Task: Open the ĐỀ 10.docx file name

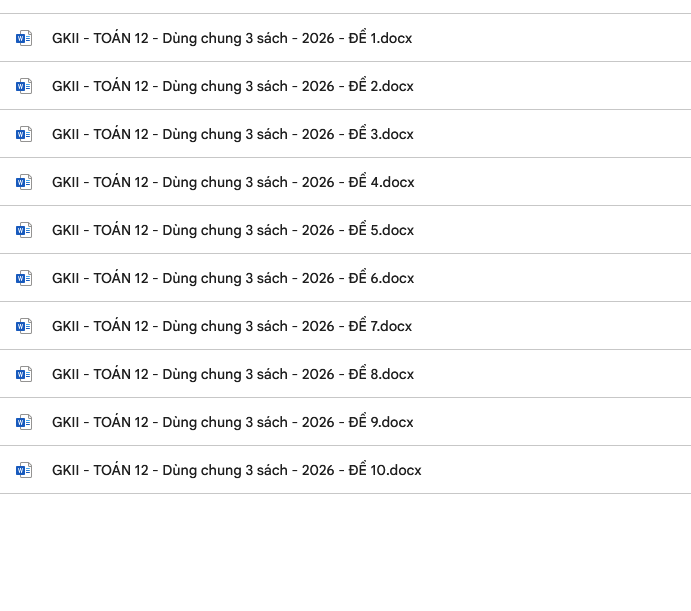Action: (x=237, y=470)
